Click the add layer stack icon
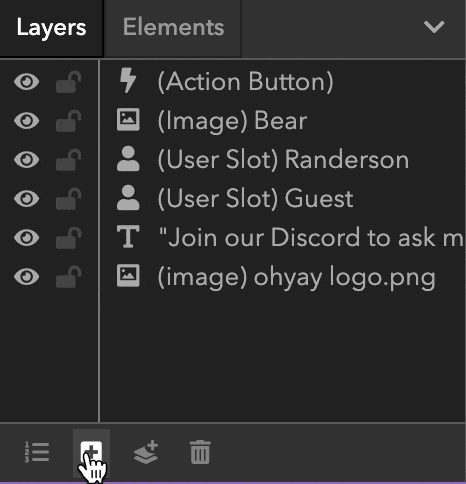The height and width of the screenshot is (484, 466). click(146, 452)
